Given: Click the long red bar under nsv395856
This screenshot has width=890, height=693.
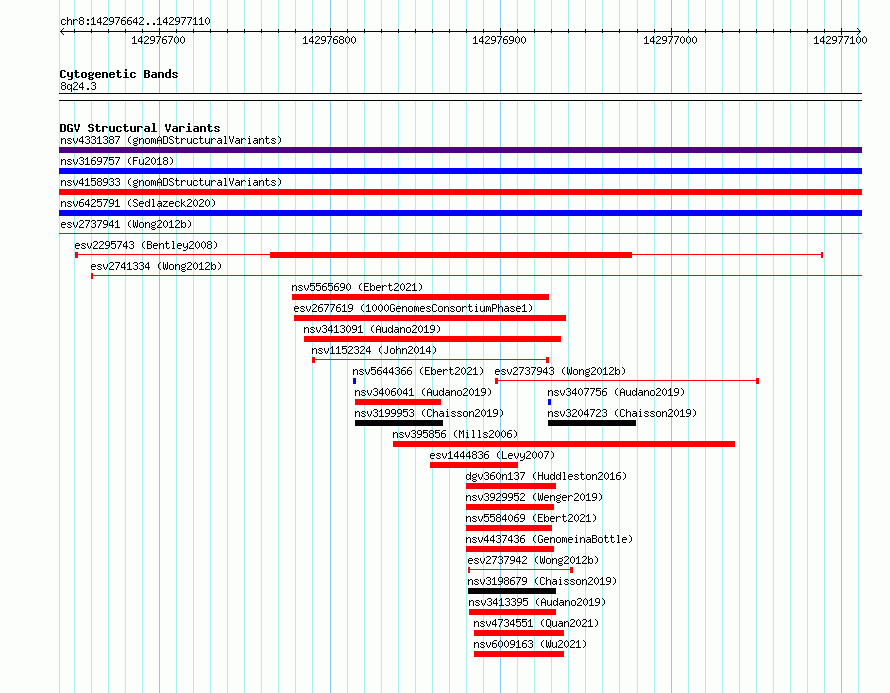Looking at the screenshot, I should tap(564, 444).
